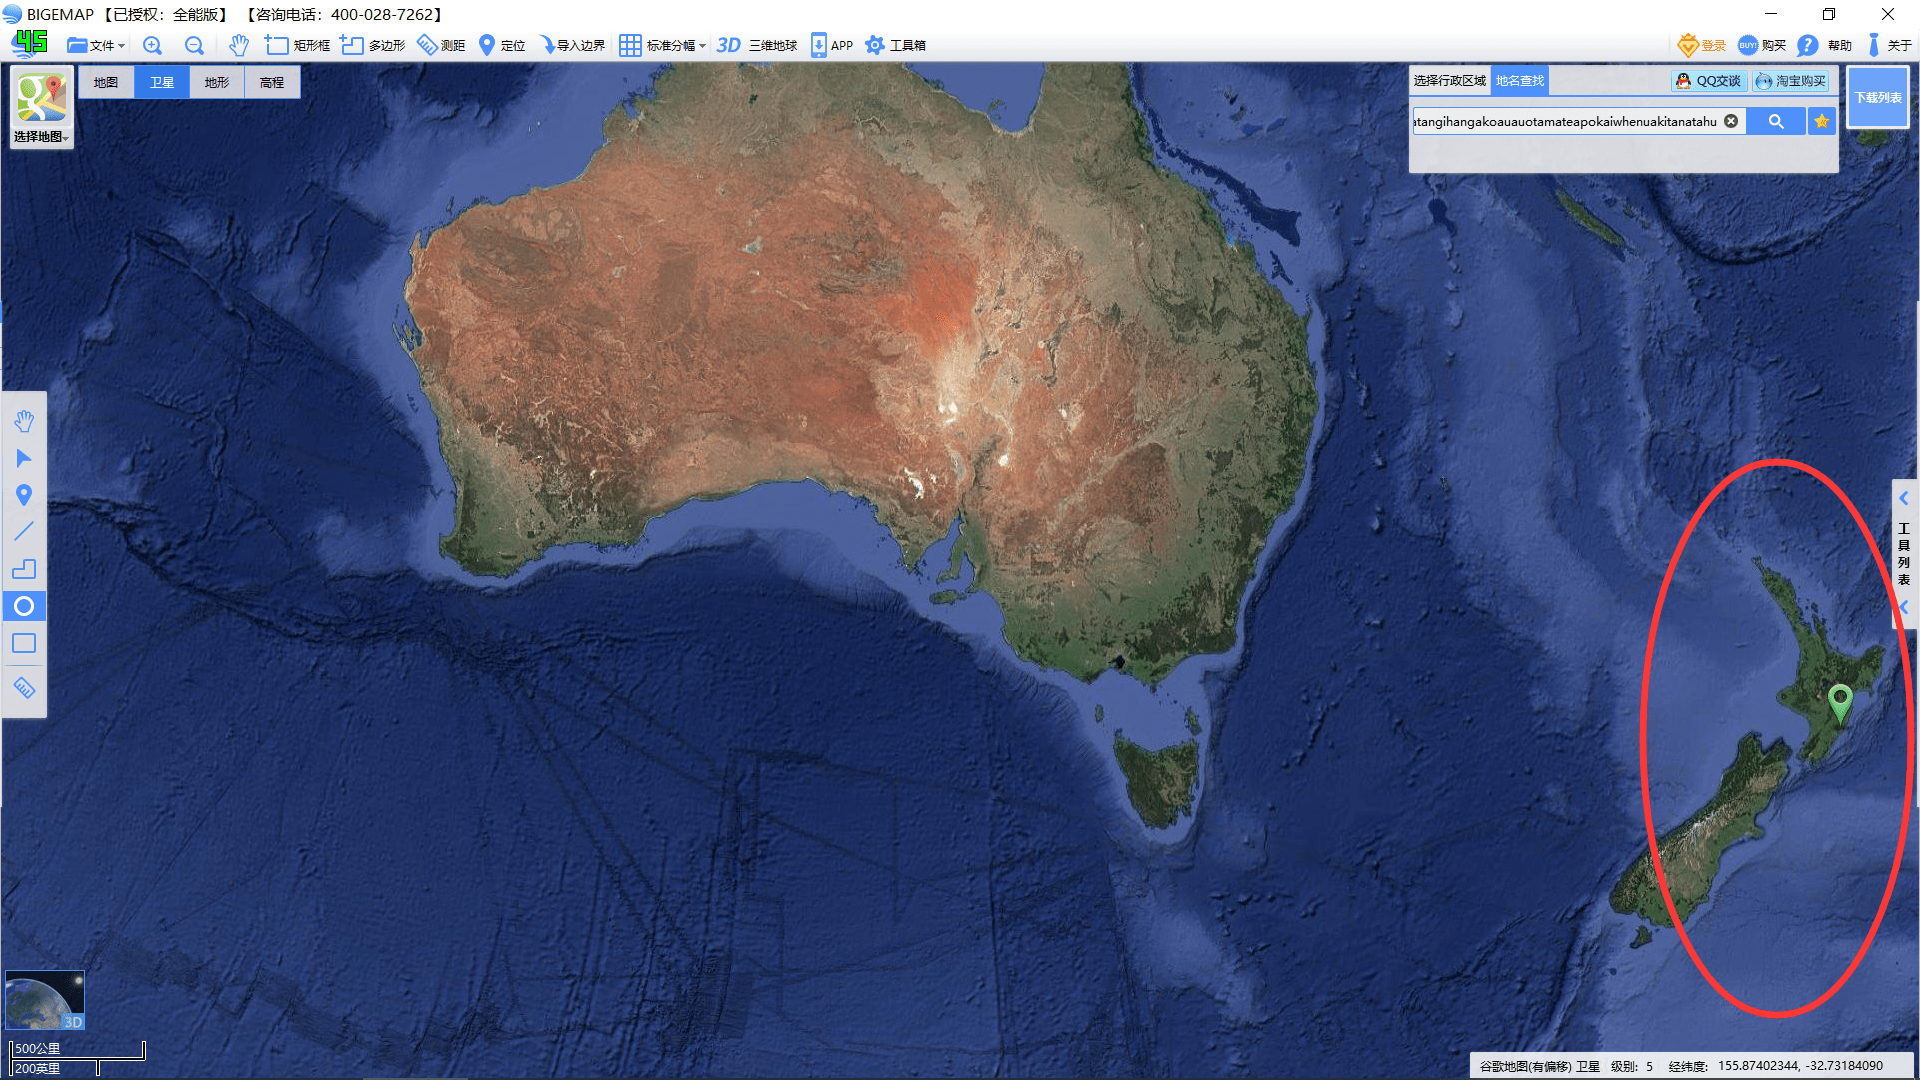Open the 定位 locate tool
Viewport: 1920px width, 1080px height.
pos(502,45)
